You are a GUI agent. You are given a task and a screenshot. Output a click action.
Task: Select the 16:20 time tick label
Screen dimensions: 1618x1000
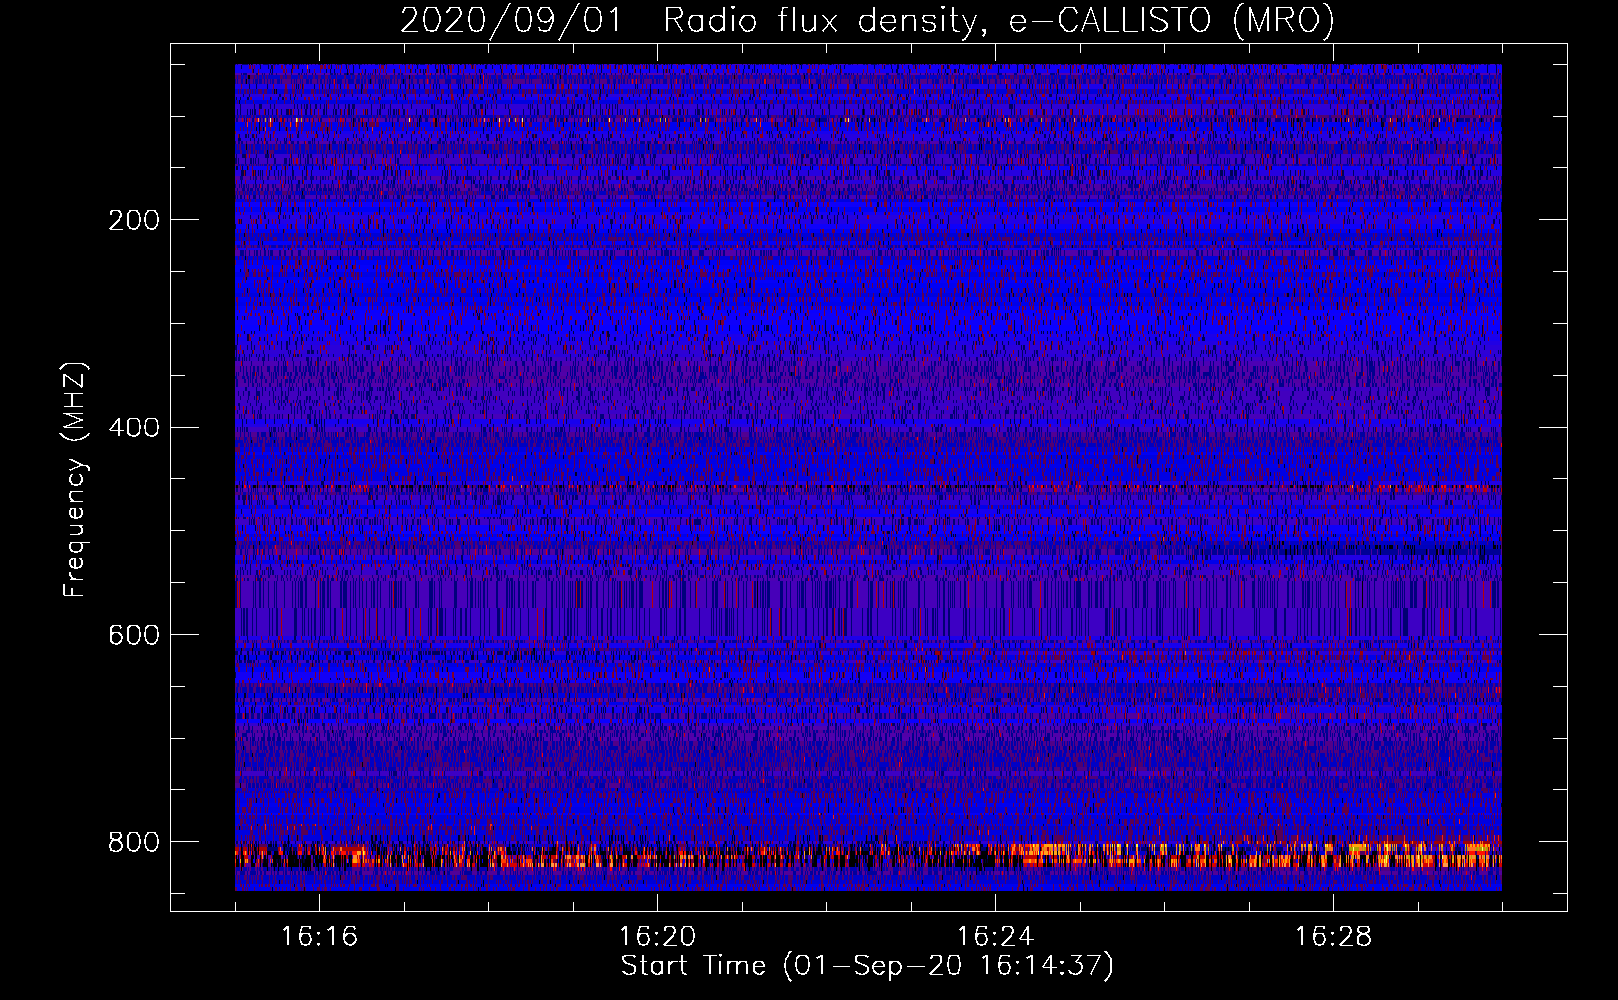click(657, 937)
